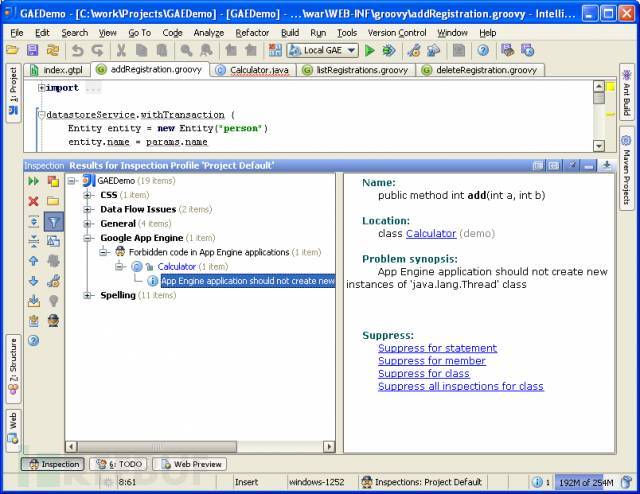Click the Open file toolbar icon
Viewport: 640px width, 494px height.
(13, 50)
